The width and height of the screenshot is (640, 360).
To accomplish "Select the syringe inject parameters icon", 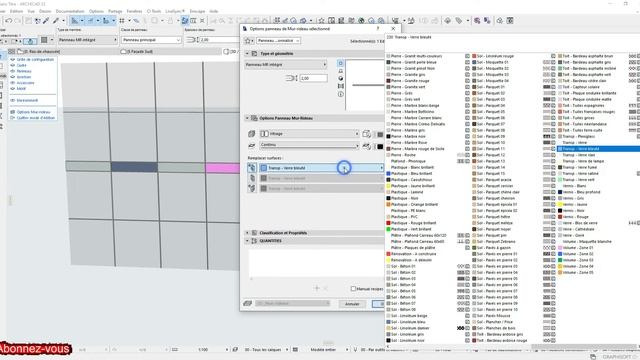I will [x=56, y=20].
